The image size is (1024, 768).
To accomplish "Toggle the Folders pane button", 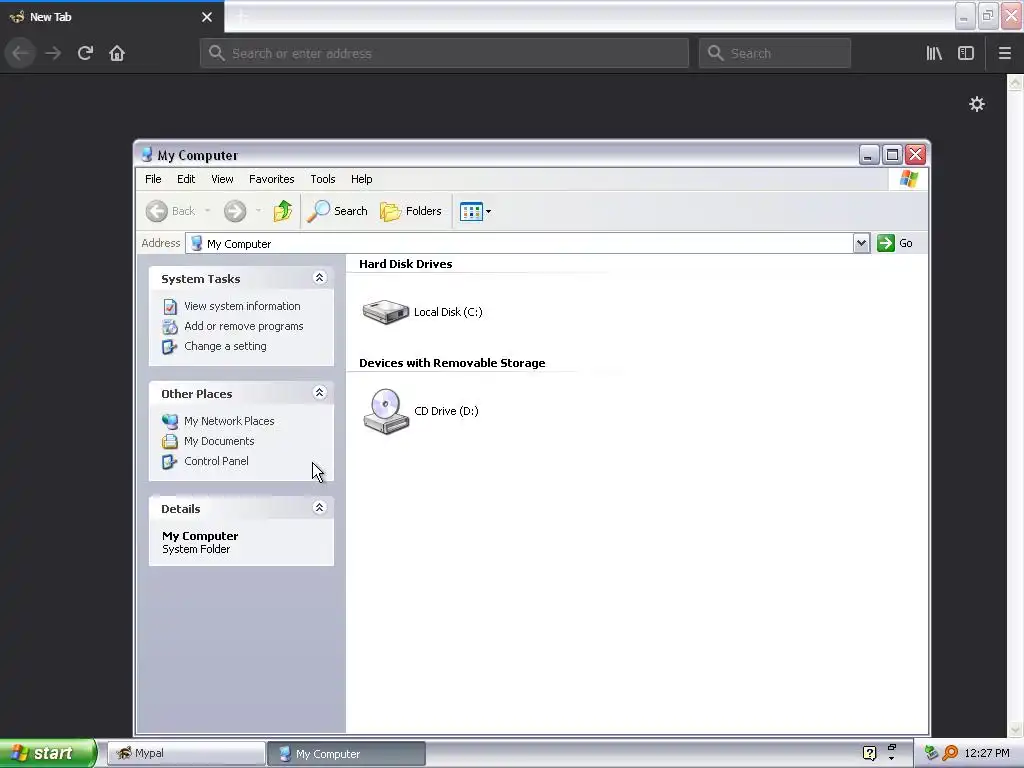I will pyautogui.click(x=411, y=211).
